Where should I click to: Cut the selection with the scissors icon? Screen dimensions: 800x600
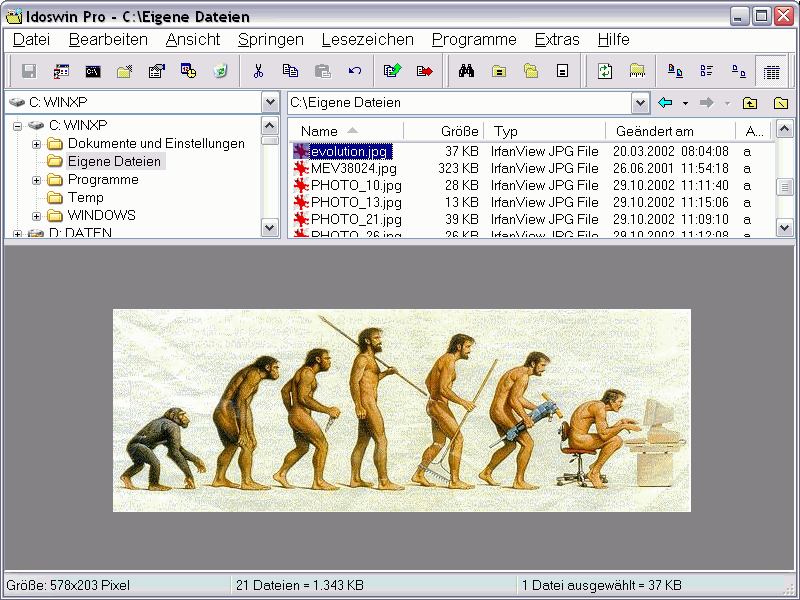[259, 71]
